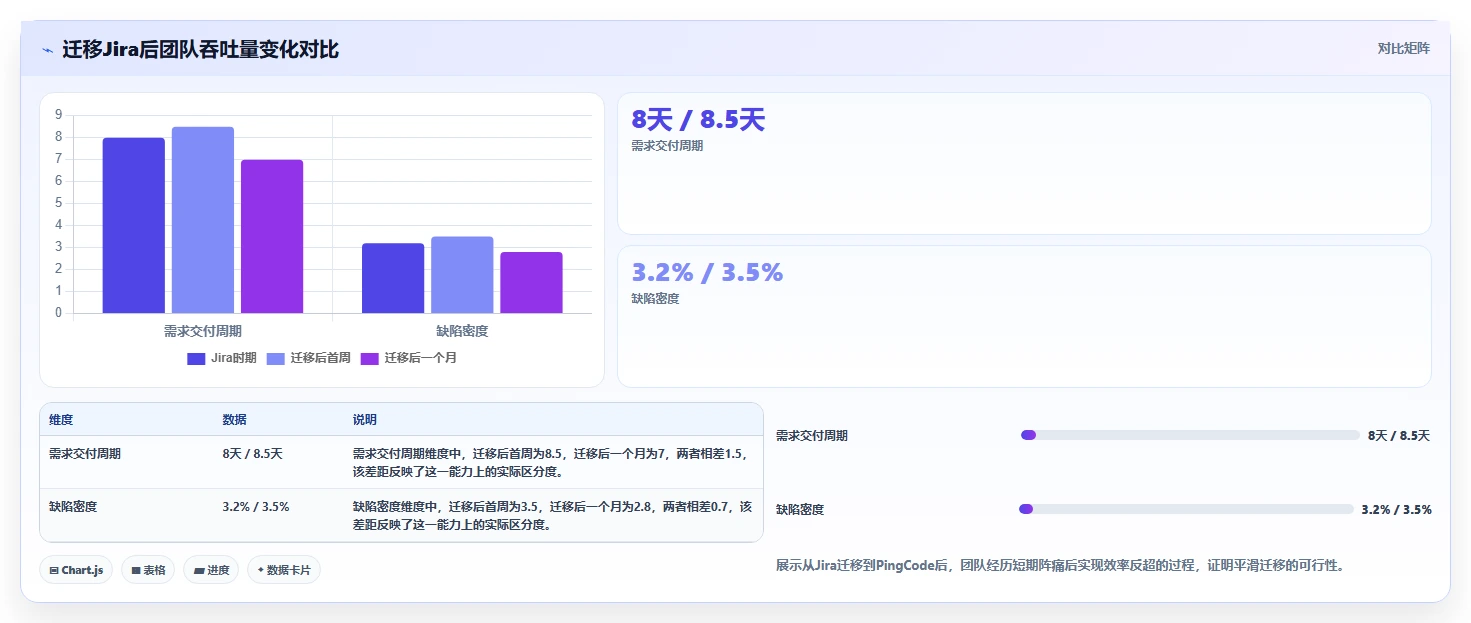Click the 迁移后一个月 bar for 需求交付周期
Viewport: 1471px width, 623px height.
click(x=272, y=236)
